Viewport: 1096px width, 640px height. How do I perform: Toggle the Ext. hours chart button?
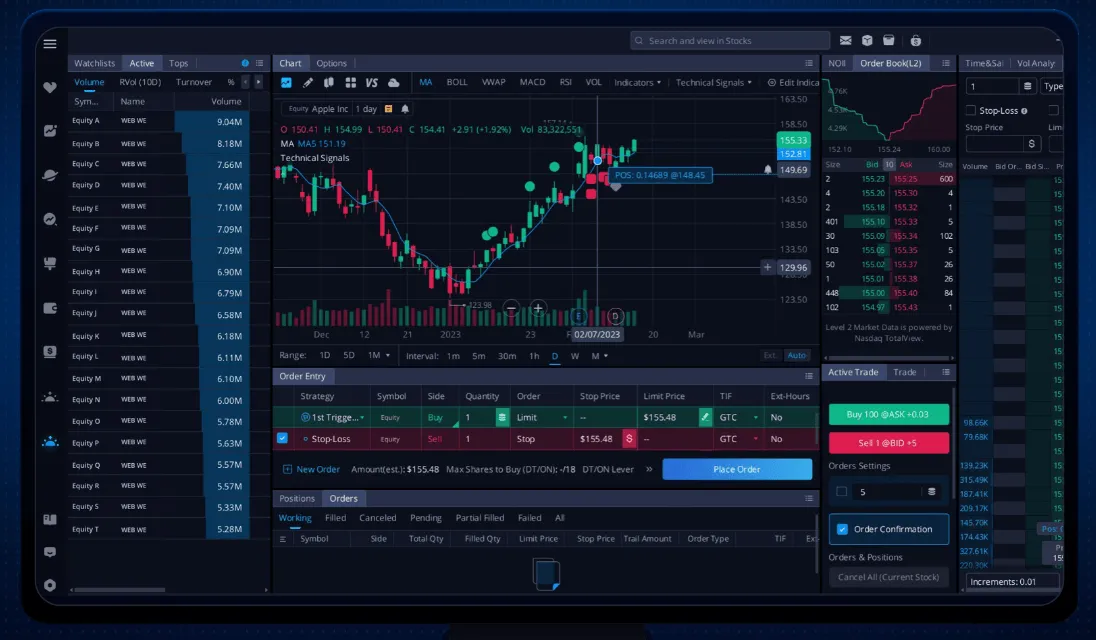pos(770,356)
